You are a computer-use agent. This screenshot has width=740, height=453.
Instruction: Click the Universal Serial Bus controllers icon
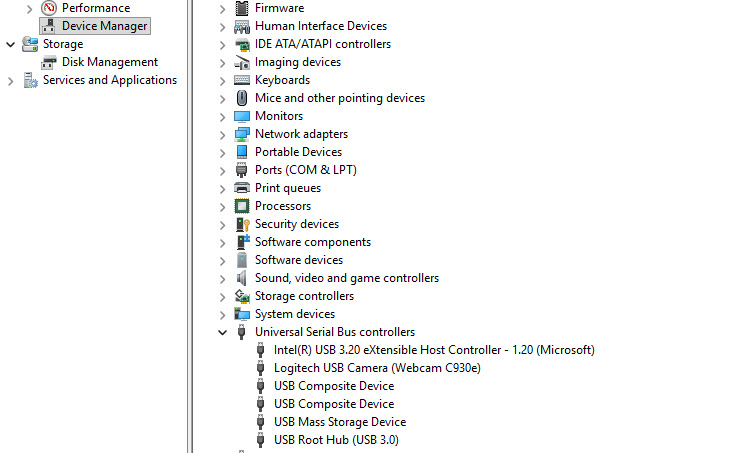click(x=242, y=332)
